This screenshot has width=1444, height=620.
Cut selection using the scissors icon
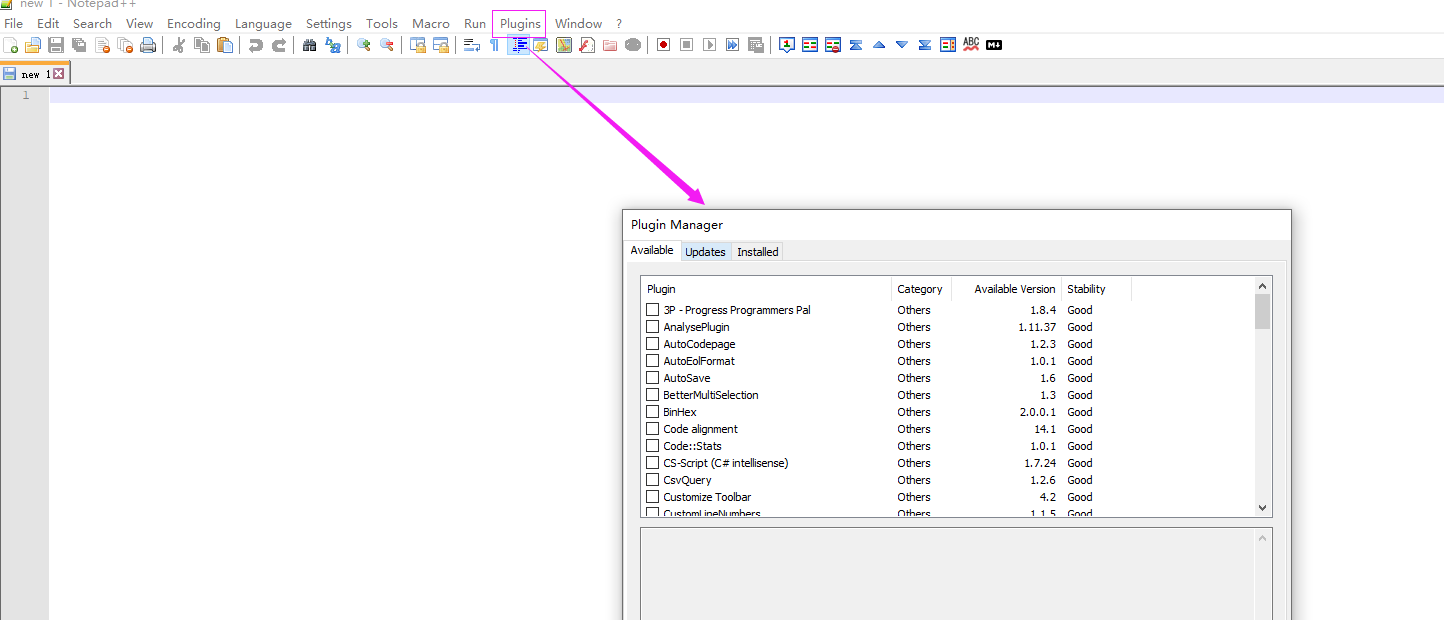tap(179, 45)
